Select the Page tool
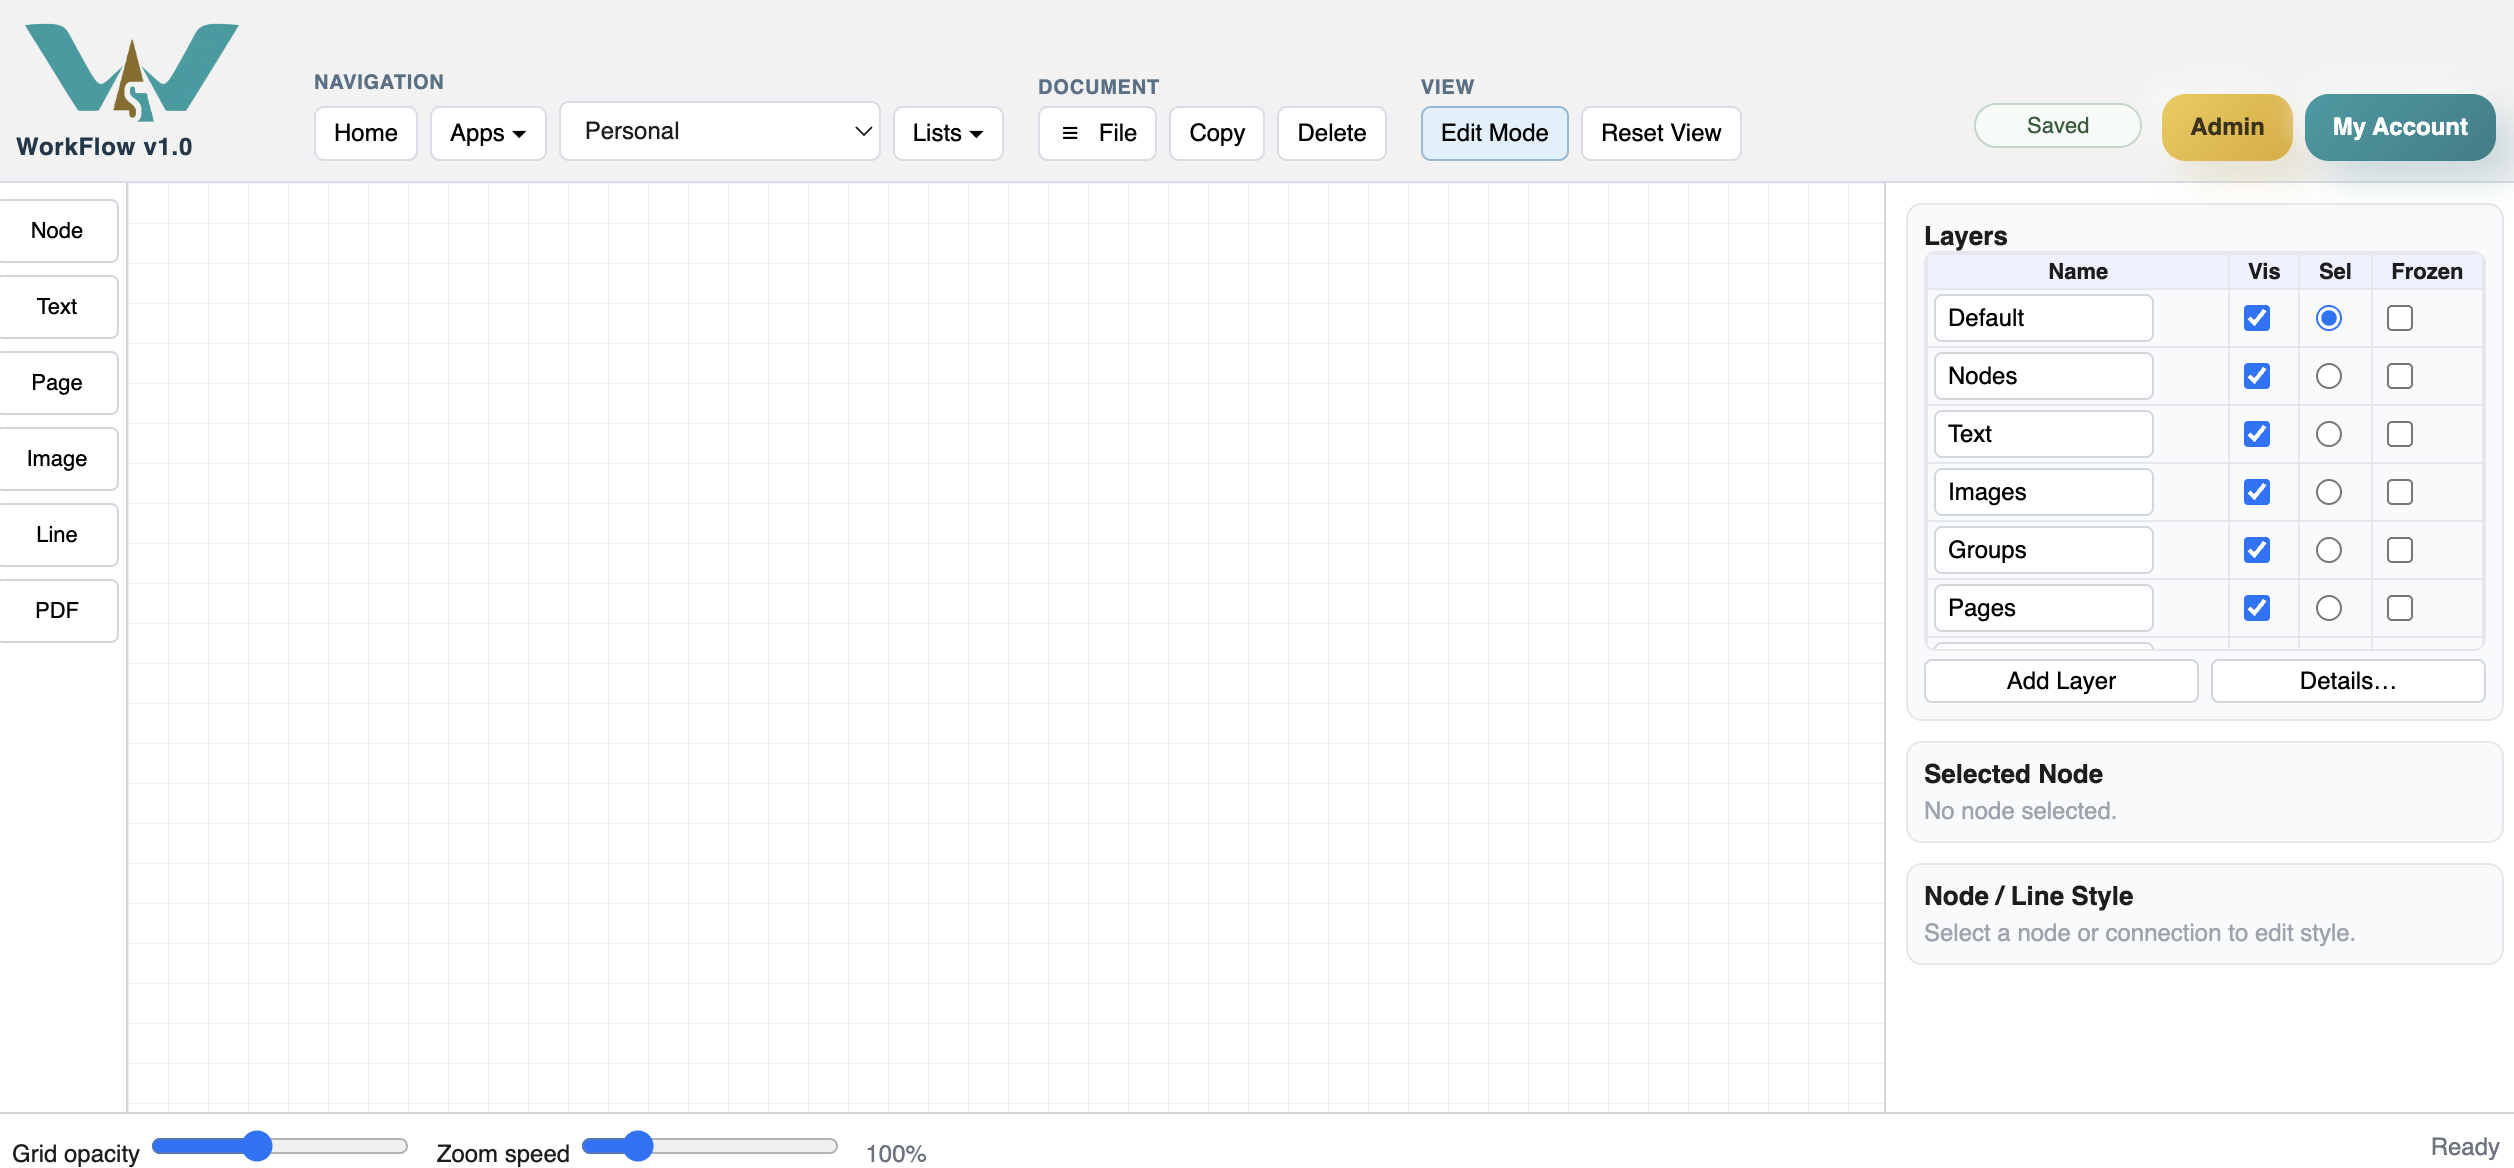 [x=57, y=383]
